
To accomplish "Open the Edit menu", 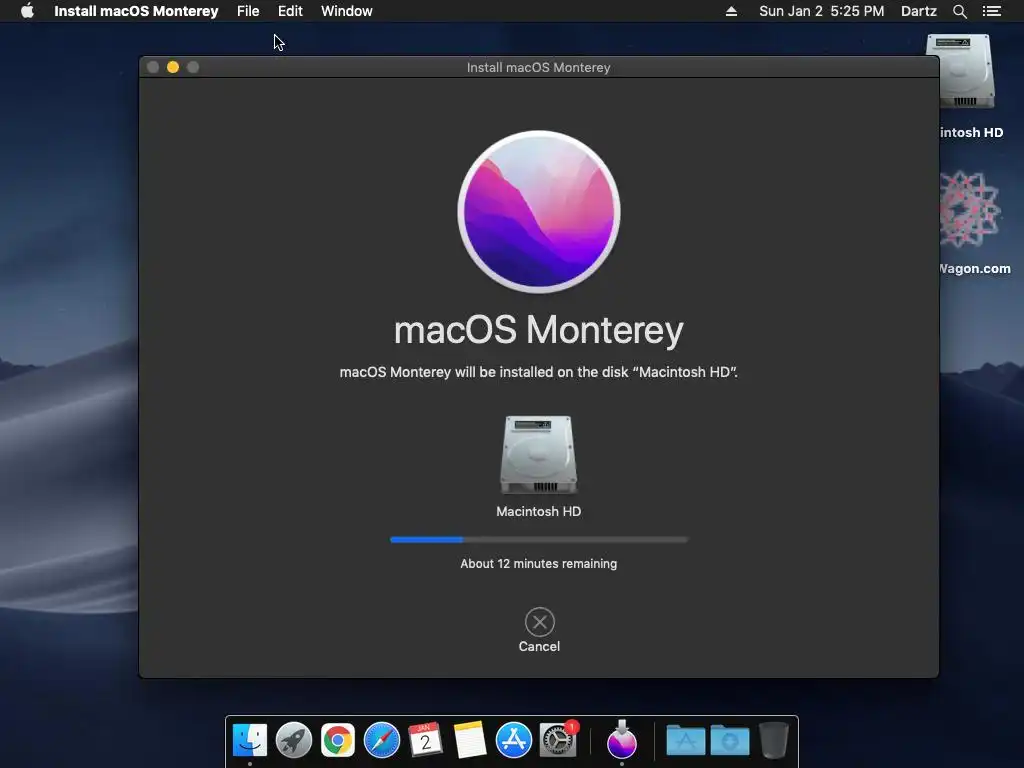I will coord(290,11).
